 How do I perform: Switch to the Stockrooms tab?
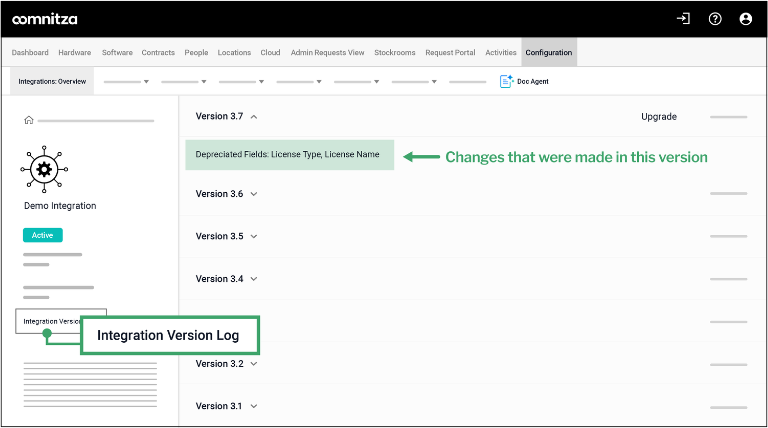pos(395,52)
